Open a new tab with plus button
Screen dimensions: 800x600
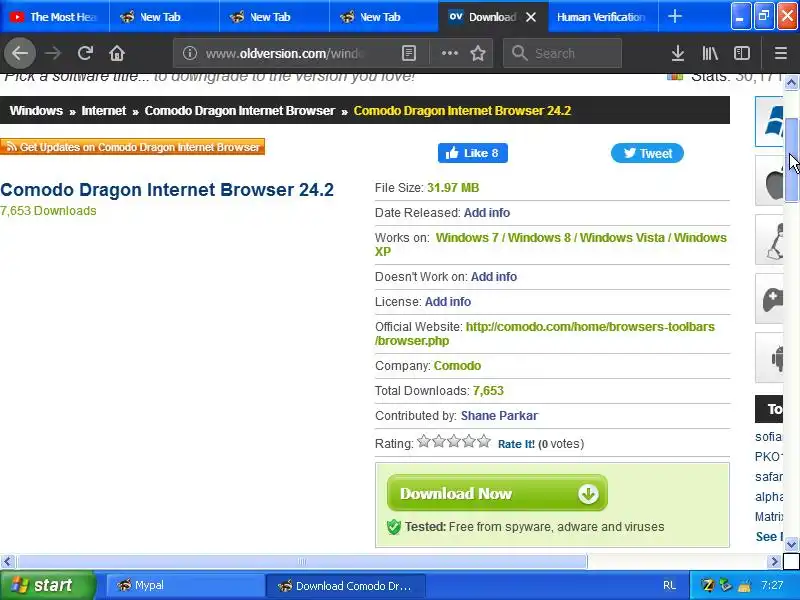(x=674, y=16)
